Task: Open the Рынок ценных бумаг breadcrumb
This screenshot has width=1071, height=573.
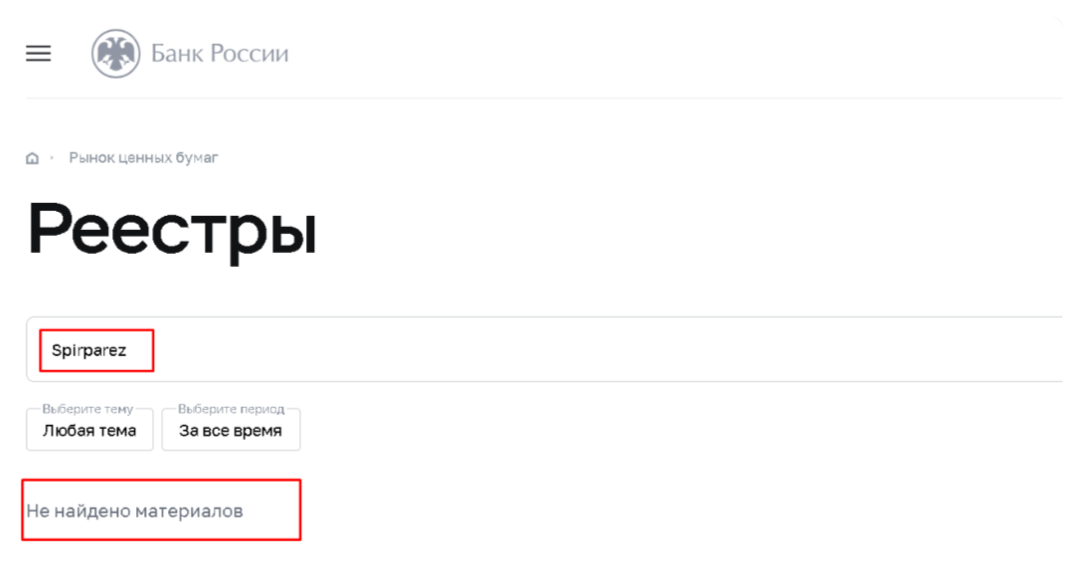Action: click(x=143, y=158)
